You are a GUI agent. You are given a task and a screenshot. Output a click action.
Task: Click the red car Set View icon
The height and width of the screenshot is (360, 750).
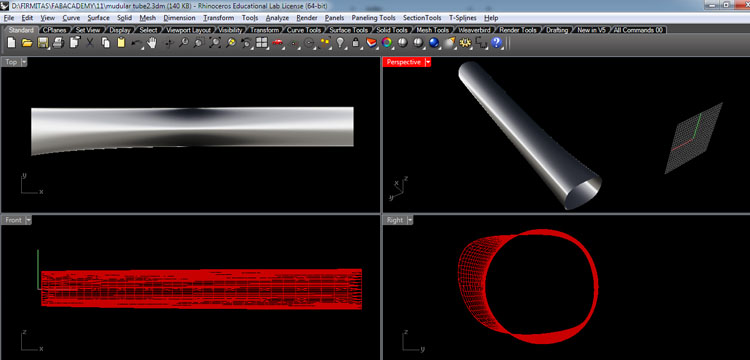[277, 43]
